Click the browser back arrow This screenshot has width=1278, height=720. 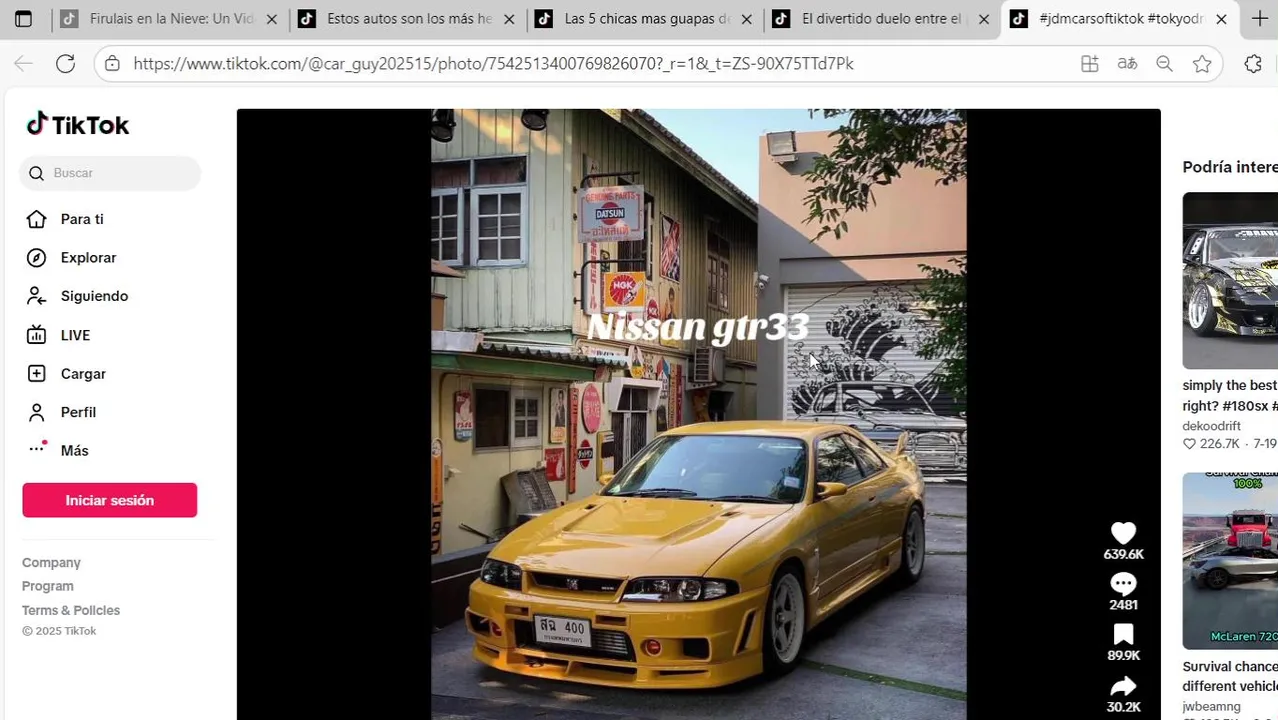coord(23,63)
